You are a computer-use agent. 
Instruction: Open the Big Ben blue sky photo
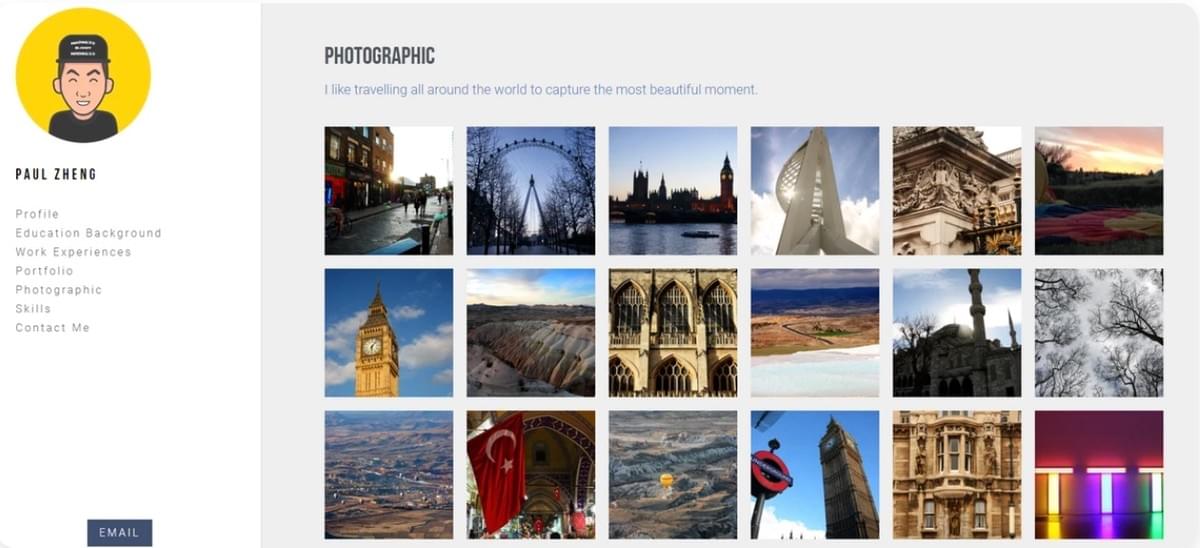click(389, 333)
